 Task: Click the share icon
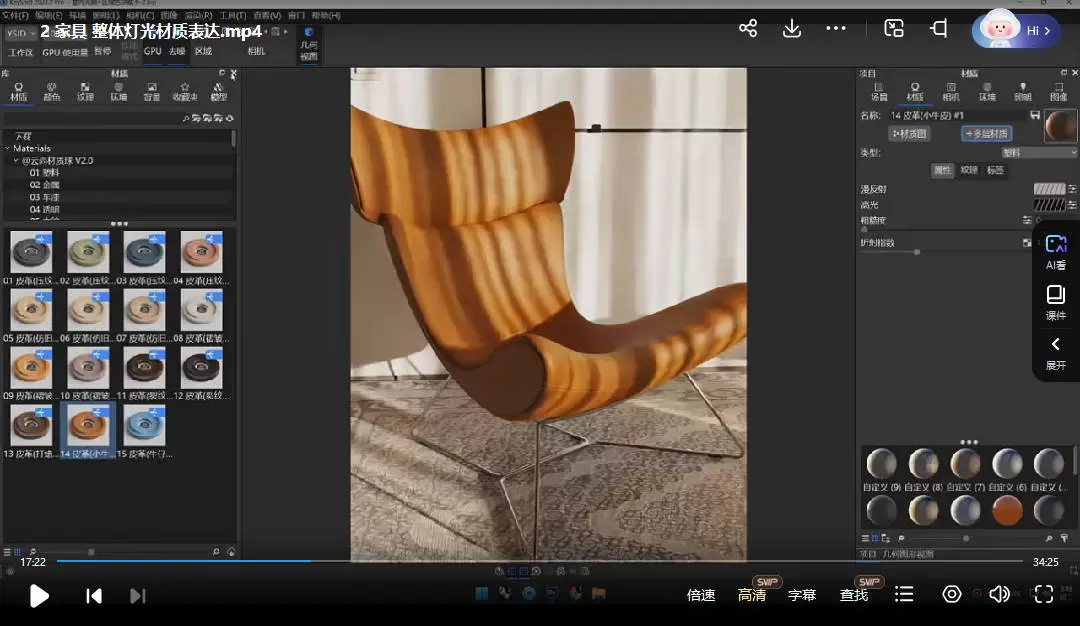[748, 28]
